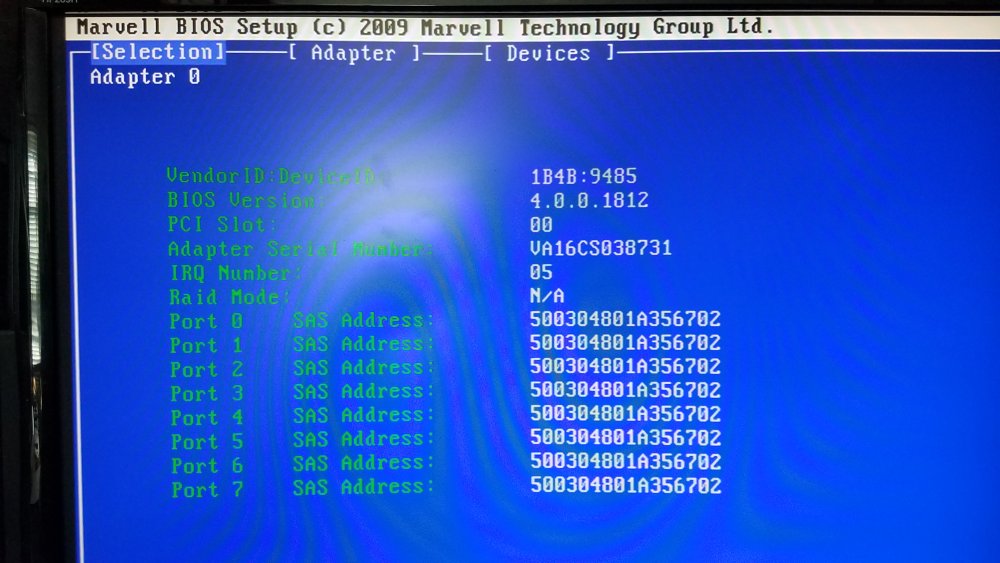Click IRQ Number value 05
The width and height of the screenshot is (1000, 563).
point(541,272)
